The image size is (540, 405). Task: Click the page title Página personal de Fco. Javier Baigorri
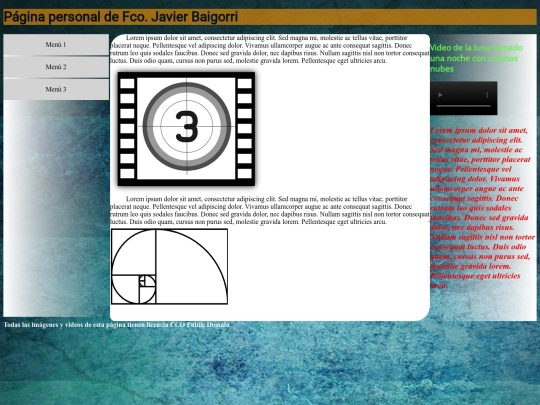121,17
